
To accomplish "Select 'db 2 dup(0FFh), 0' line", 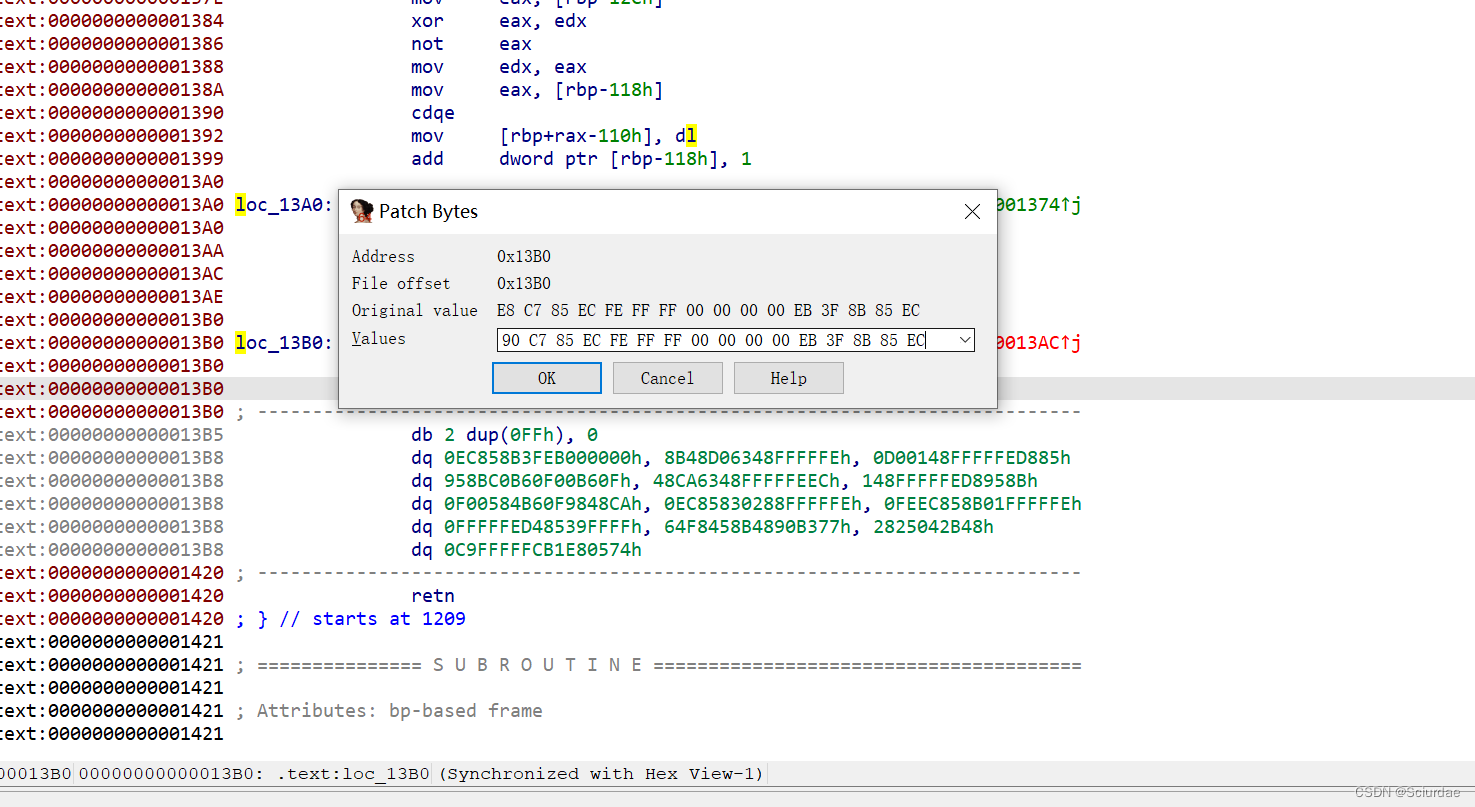I will (x=505, y=435).
